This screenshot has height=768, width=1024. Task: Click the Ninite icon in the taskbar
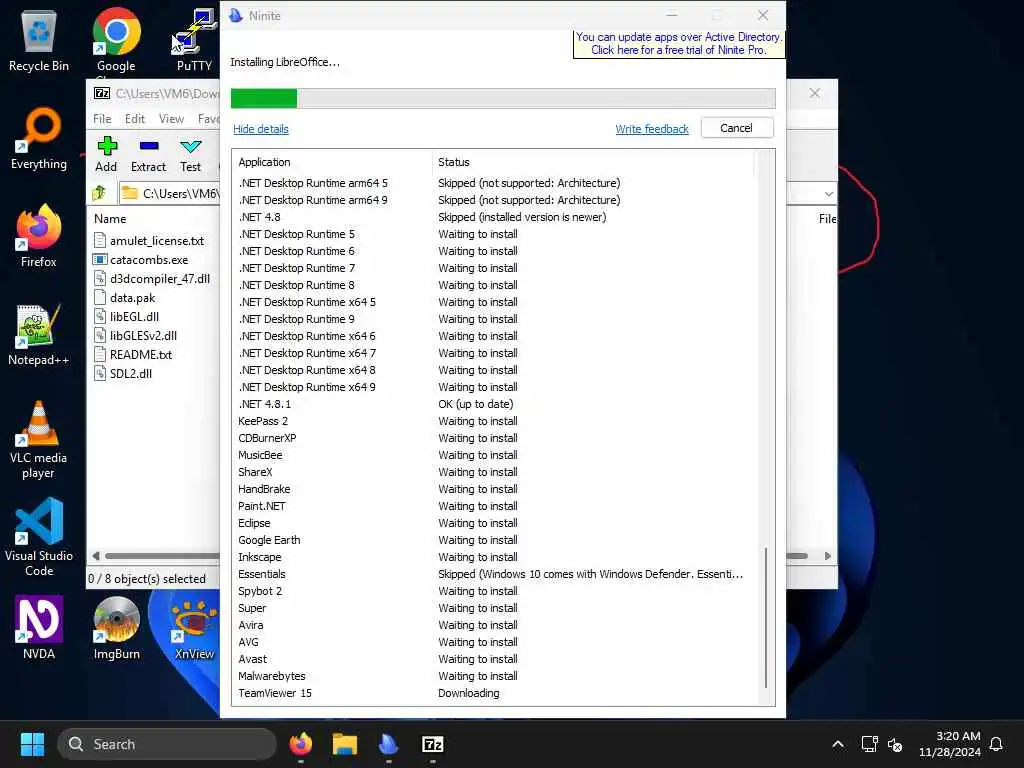click(389, 744)
